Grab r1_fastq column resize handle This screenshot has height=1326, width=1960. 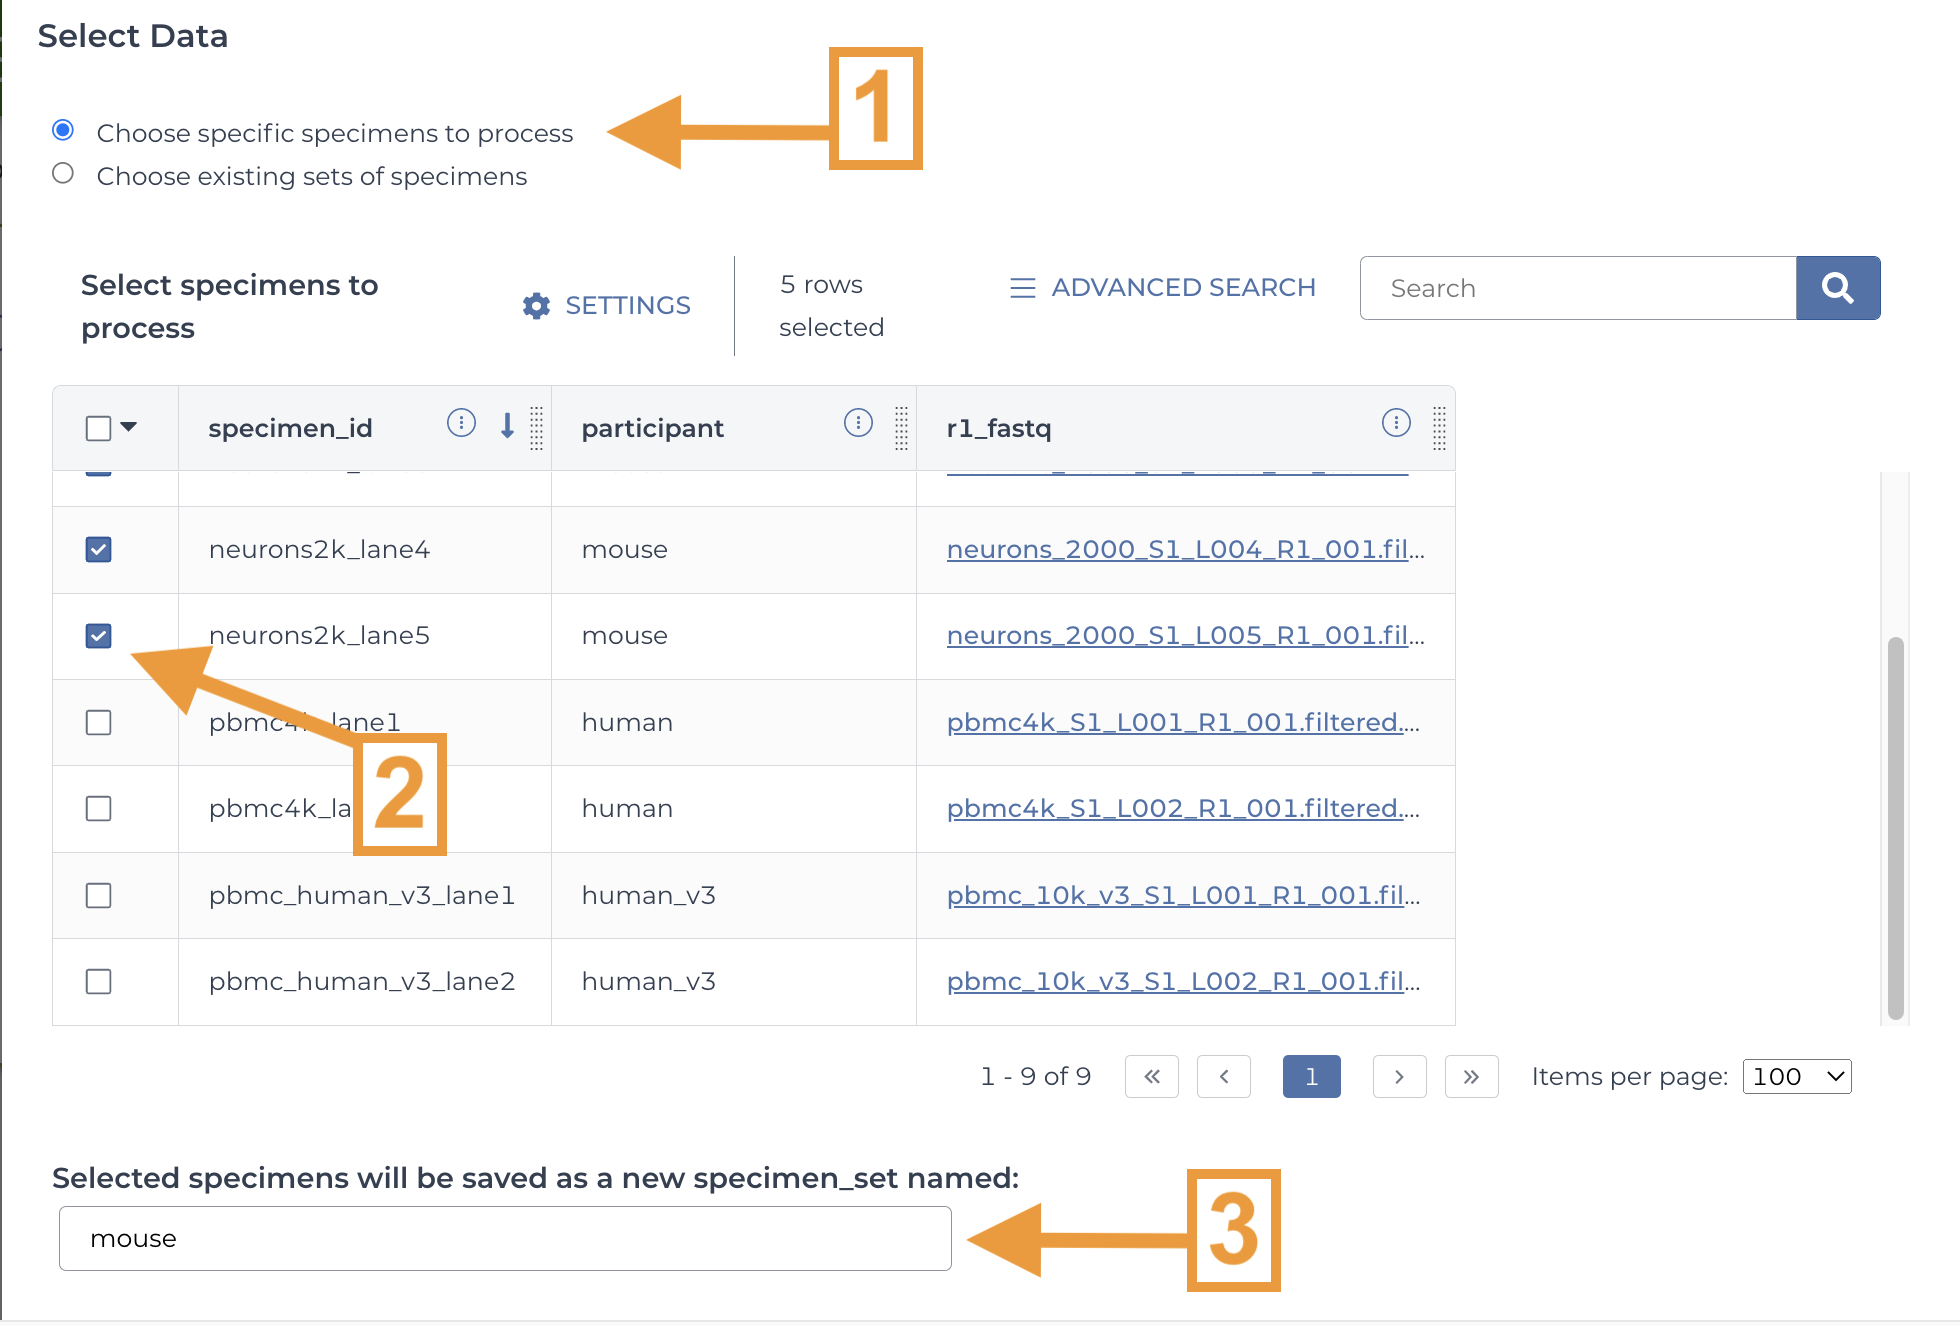pos(1439,428)
